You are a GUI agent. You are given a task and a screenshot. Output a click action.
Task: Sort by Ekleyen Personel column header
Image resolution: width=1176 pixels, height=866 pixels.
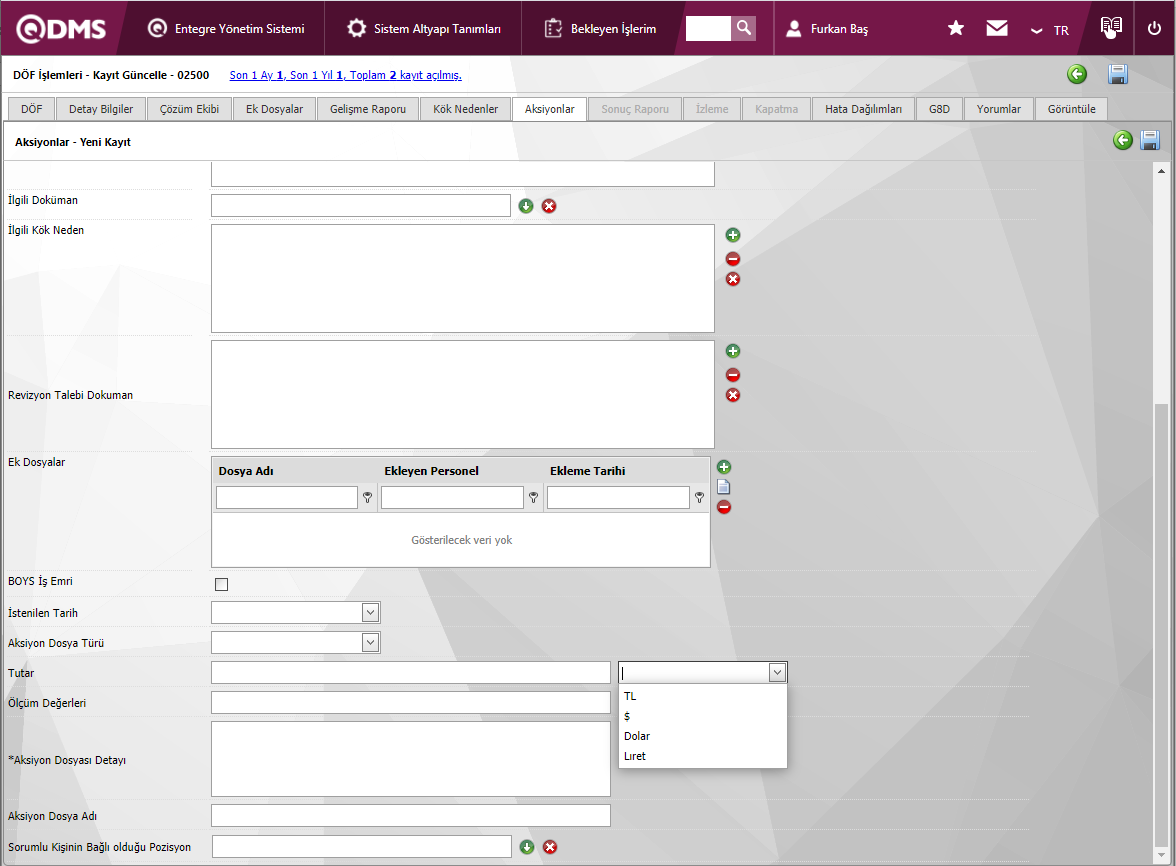point(431,471)
